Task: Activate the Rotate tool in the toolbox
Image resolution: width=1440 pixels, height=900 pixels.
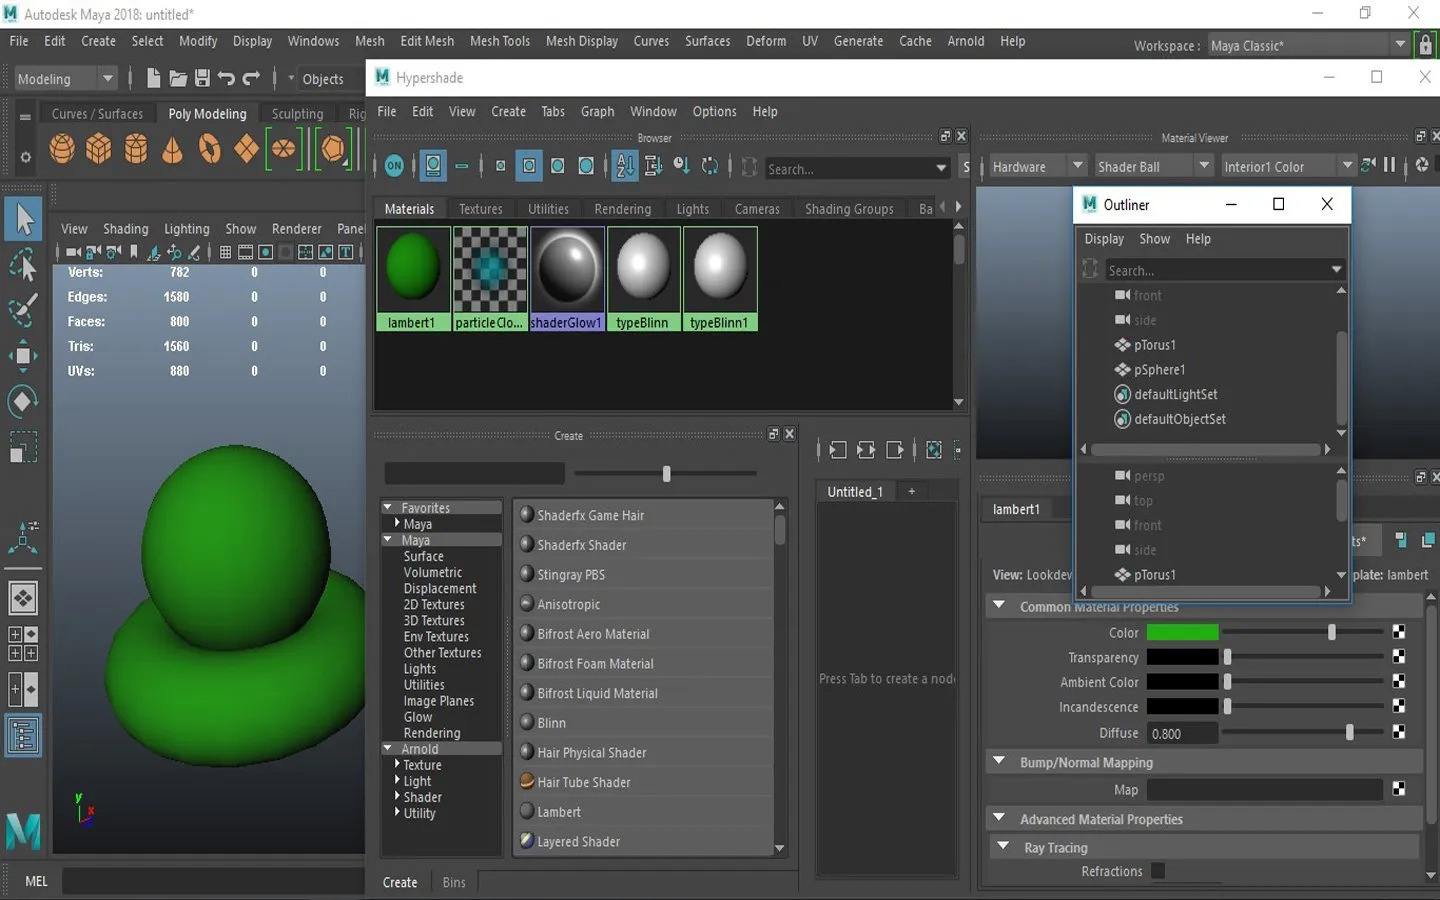Action: [23, 402]
